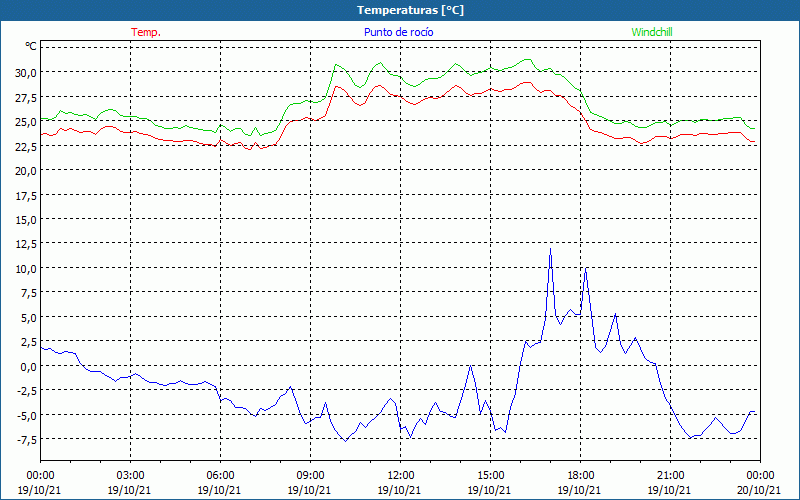Click the 20/10/21 date label
Viewport: 800px width, 500px height.
tap(760, 490)
